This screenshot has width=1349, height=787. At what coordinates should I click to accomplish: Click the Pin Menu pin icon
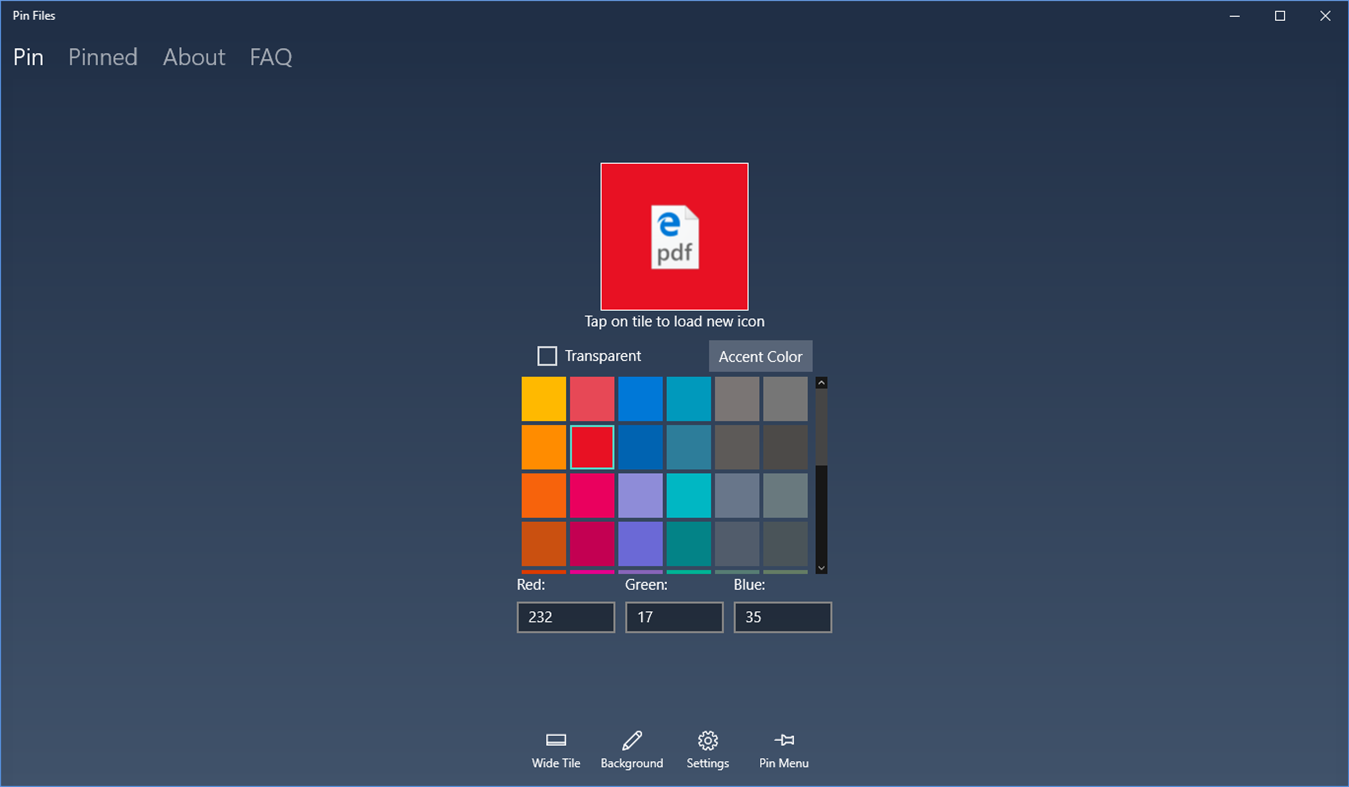(783, 740)
